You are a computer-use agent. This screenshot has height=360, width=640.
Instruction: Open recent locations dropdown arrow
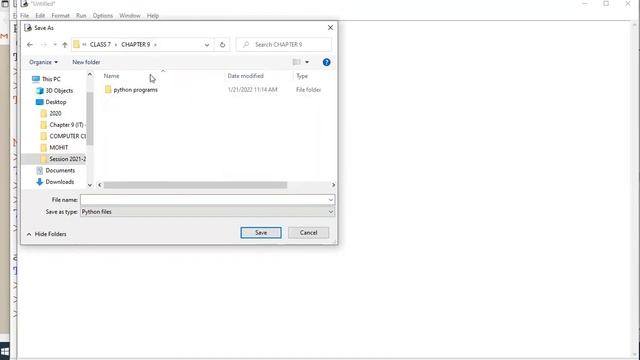click(x=55, y=44)
